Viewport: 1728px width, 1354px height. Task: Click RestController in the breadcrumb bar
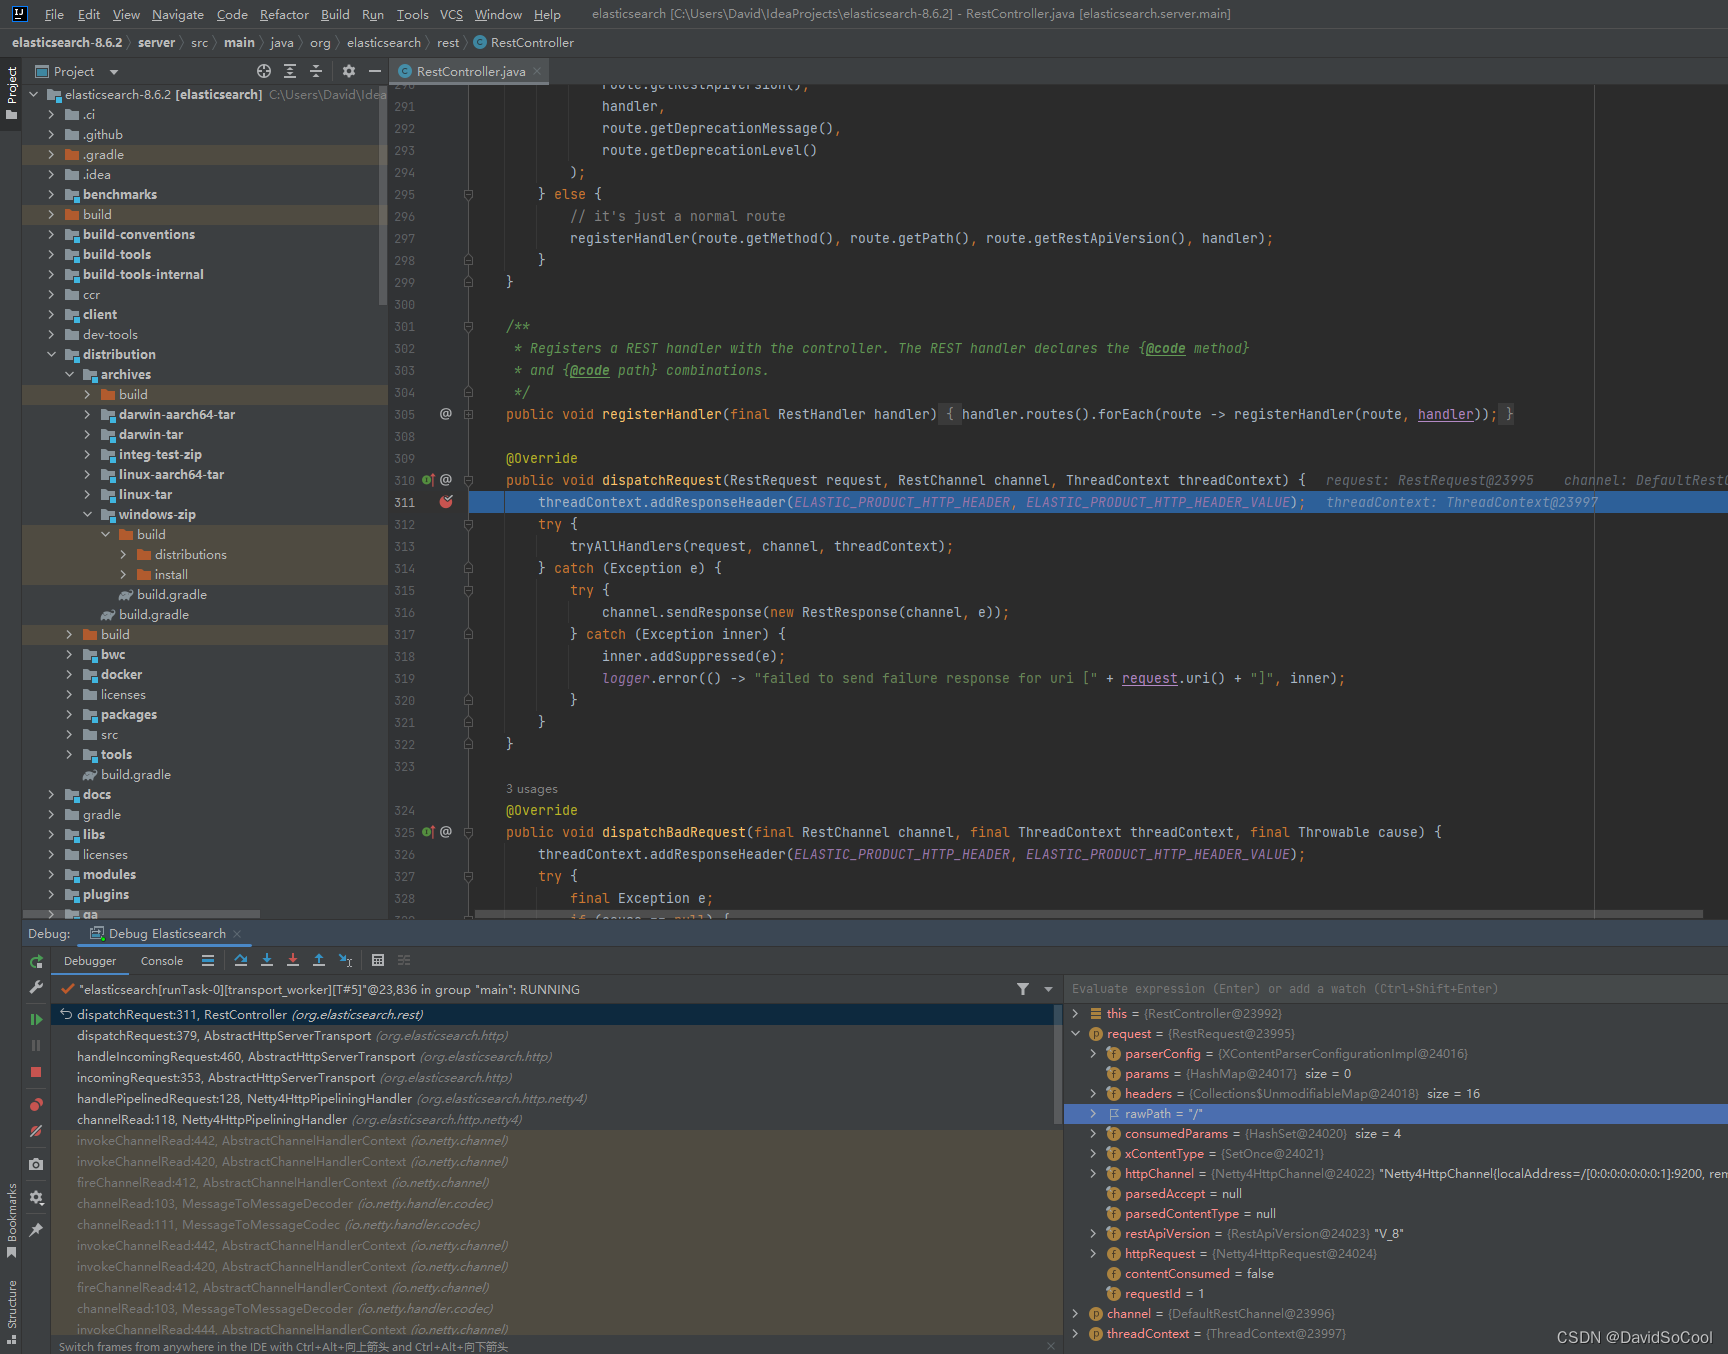coord(523,43)
